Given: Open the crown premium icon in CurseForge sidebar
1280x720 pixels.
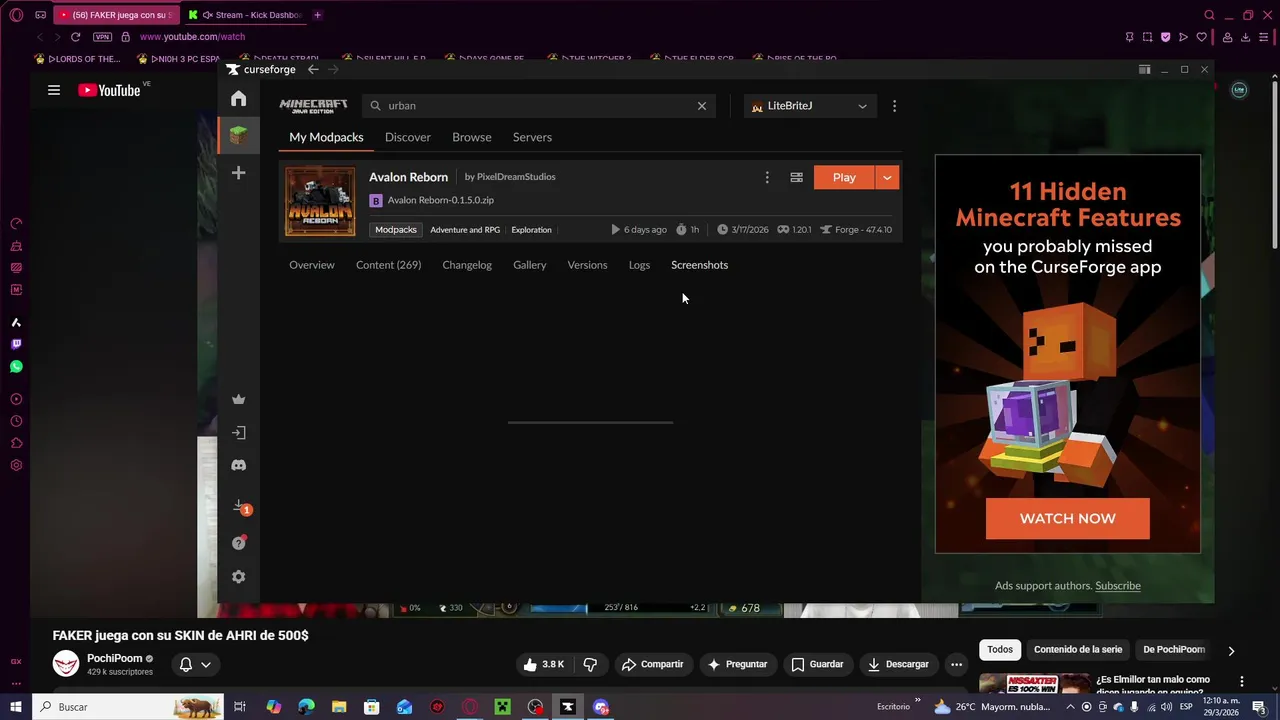Looking at the screenshot, I should (238, 399).
